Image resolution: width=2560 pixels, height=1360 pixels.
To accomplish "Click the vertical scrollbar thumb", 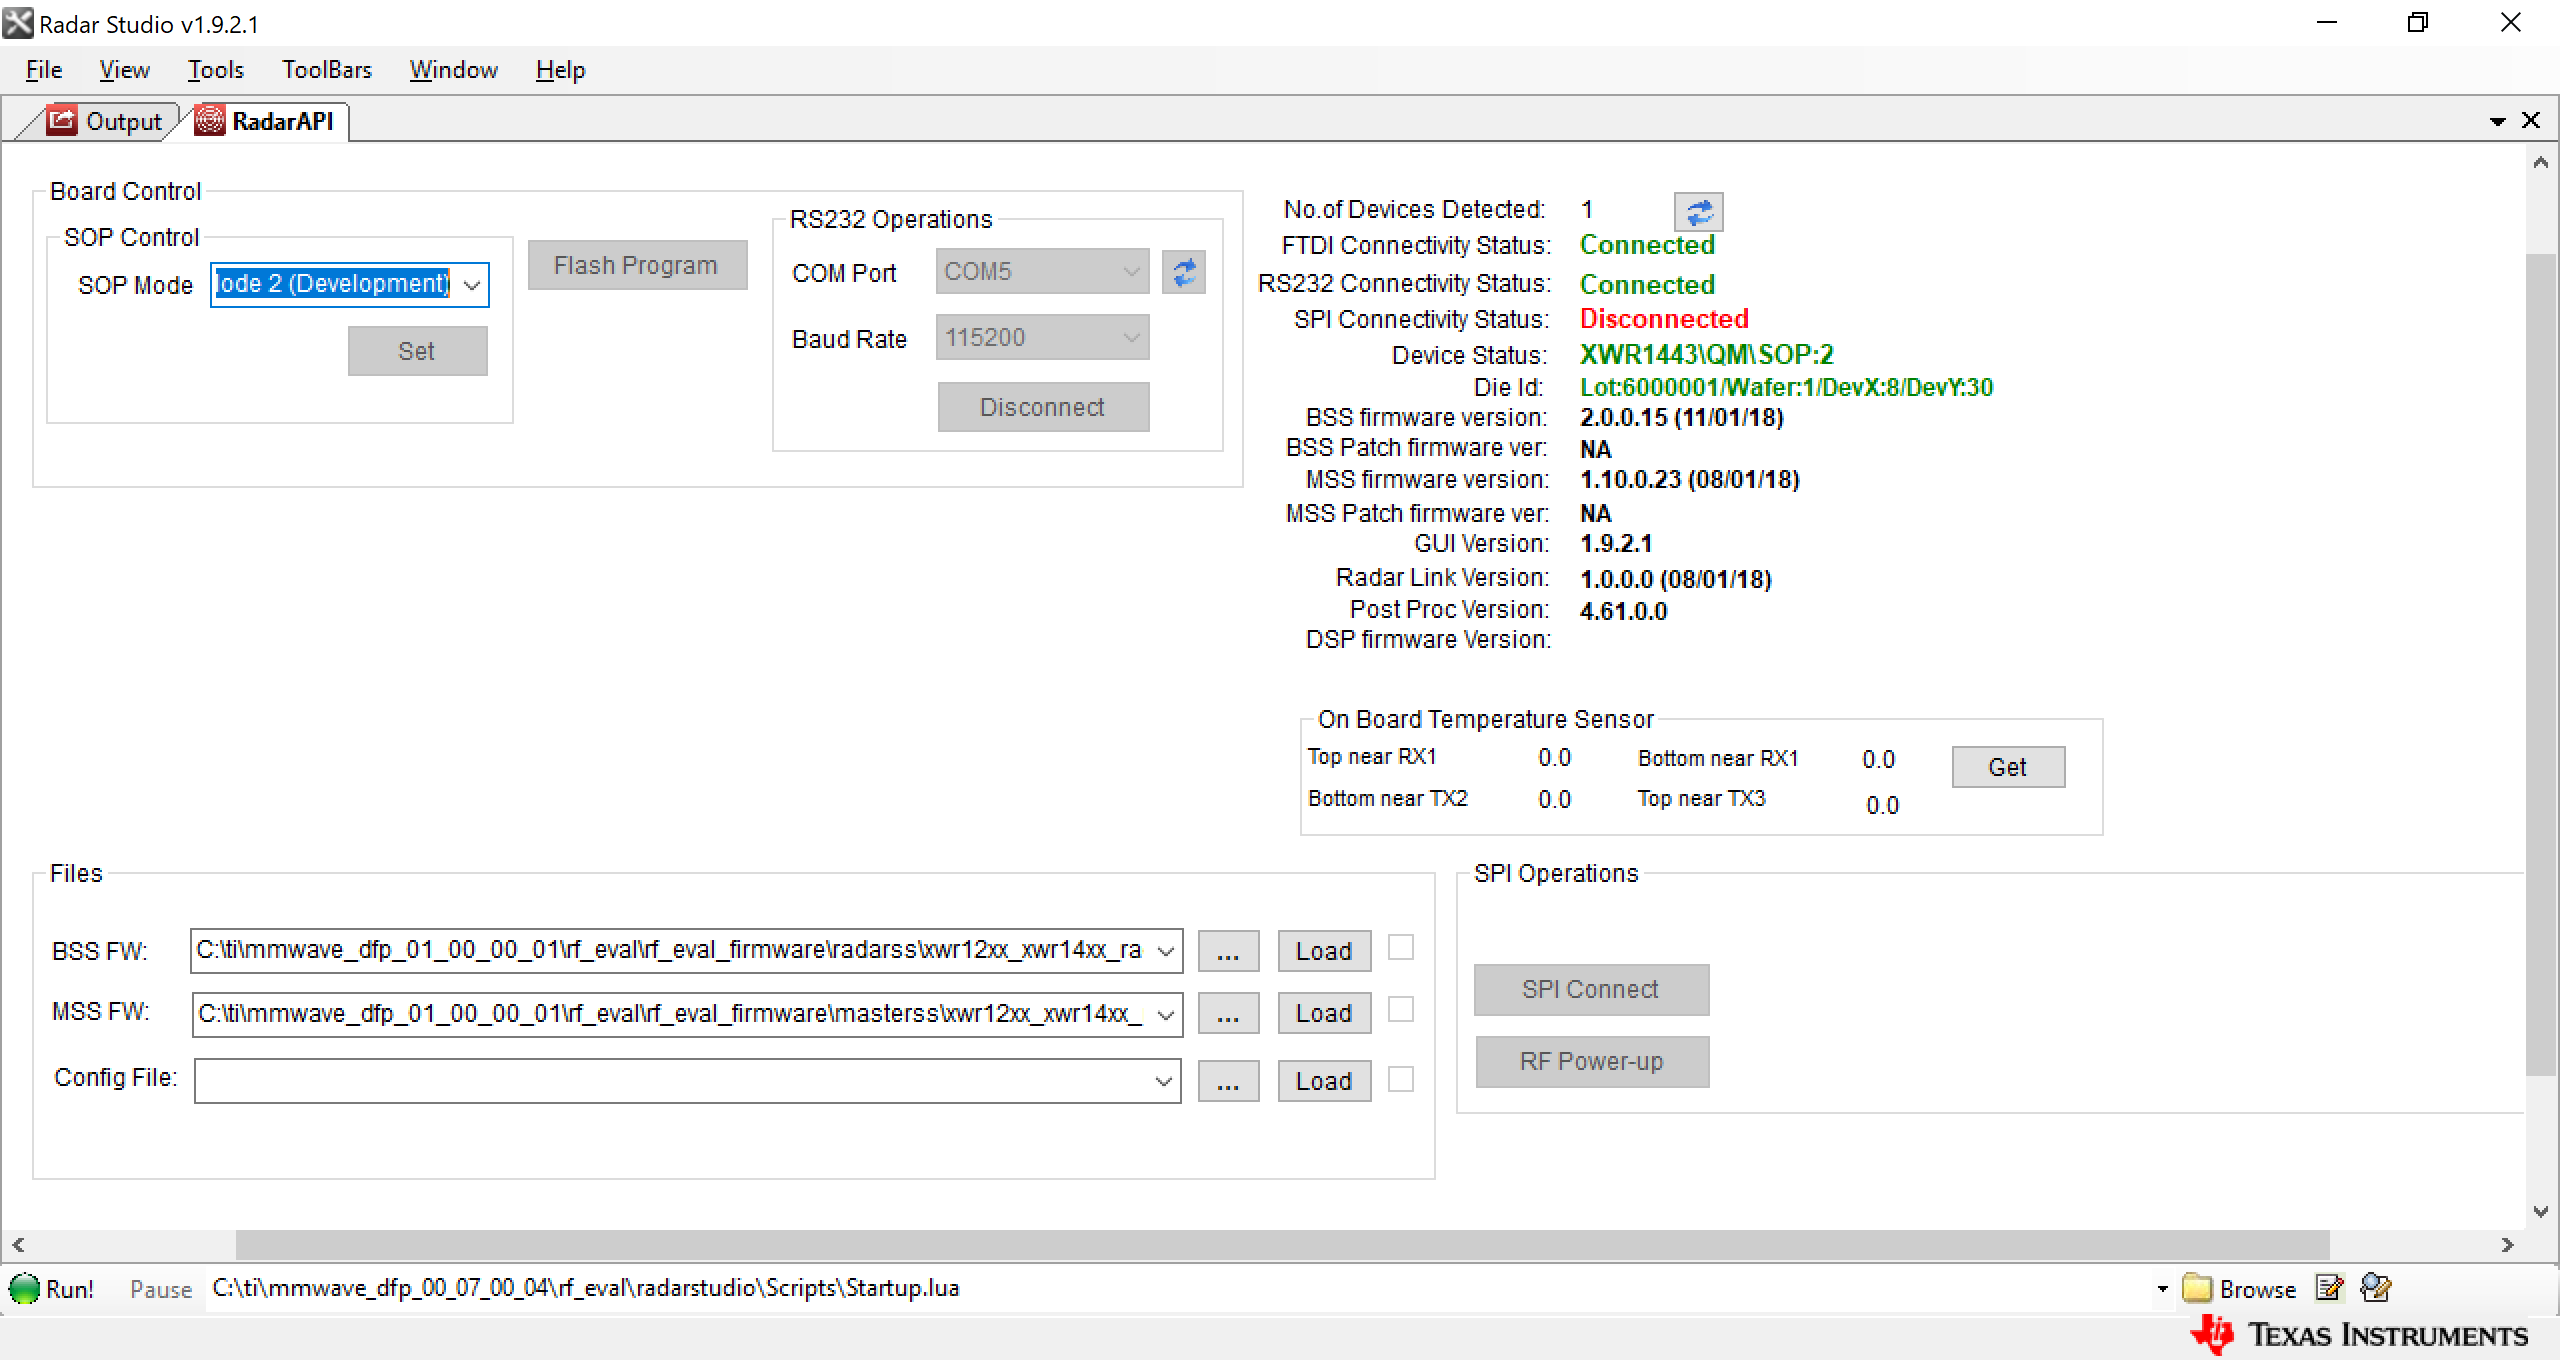I will coord(2540,665).
